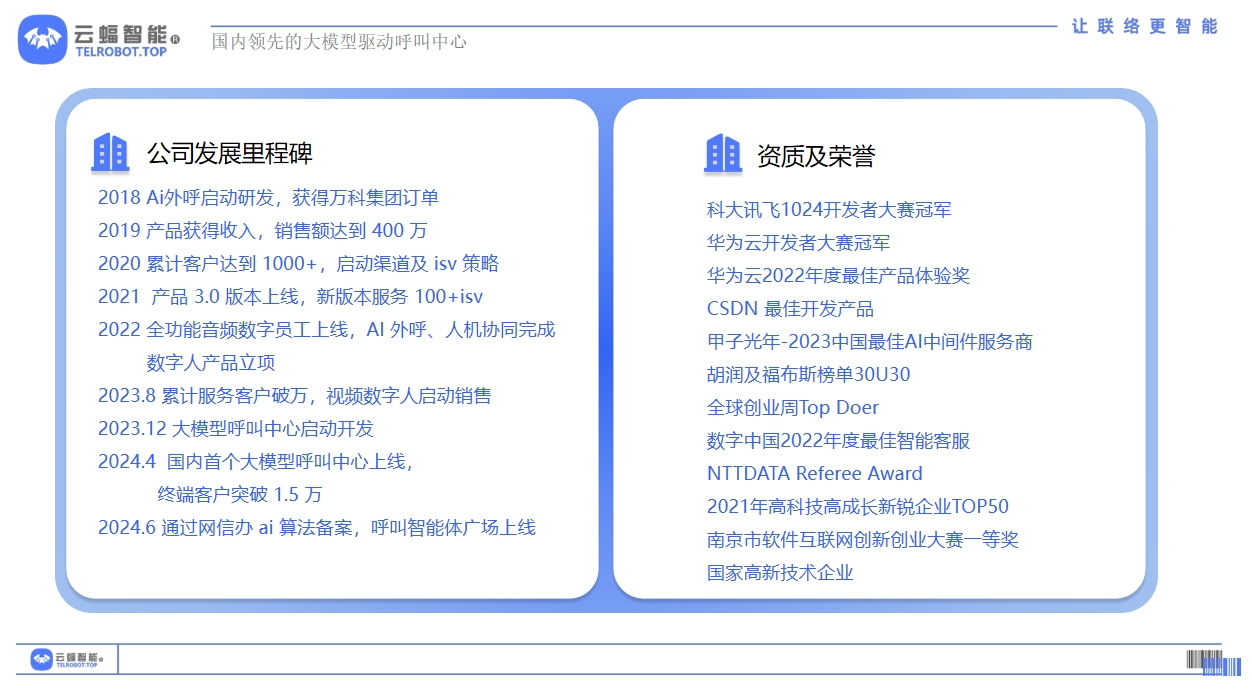The image size is (1252, 690).
Task: Click the building icon beside 公司发展里程碑
Action: [110, 152]
